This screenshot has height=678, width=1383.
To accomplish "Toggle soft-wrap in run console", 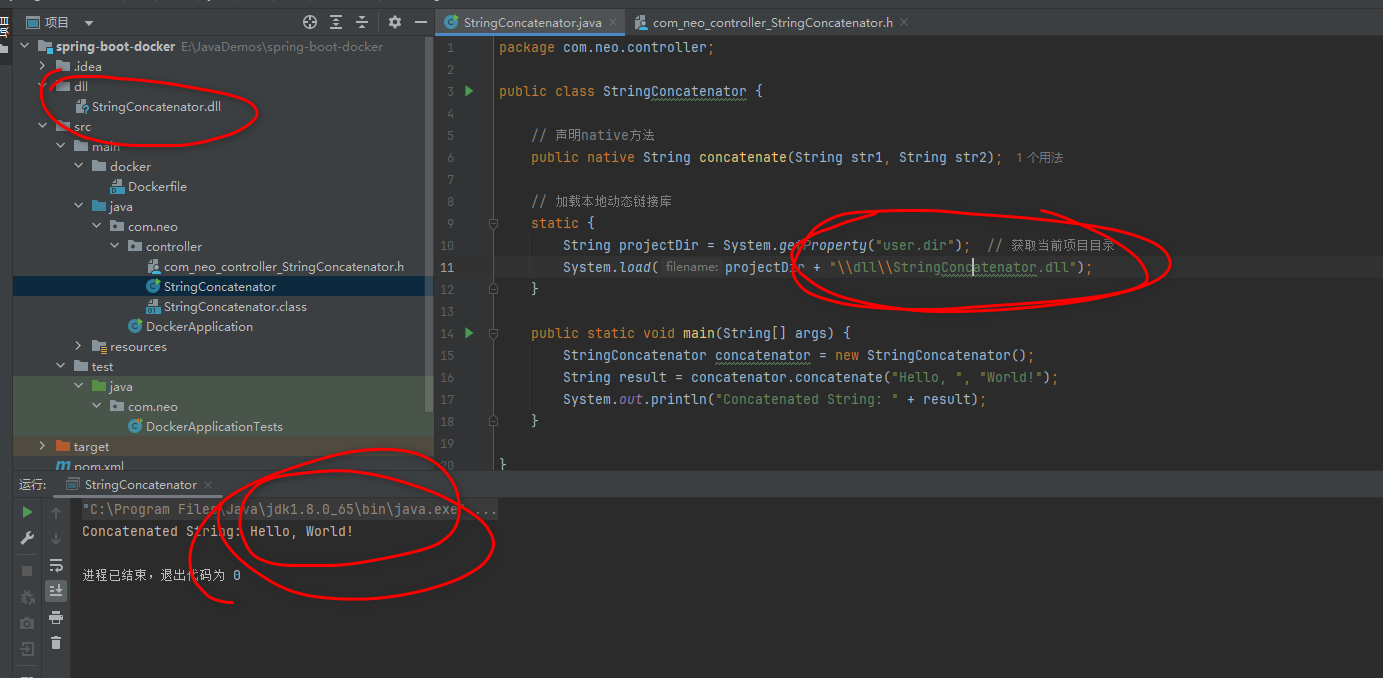I will [x=56, y=565].
